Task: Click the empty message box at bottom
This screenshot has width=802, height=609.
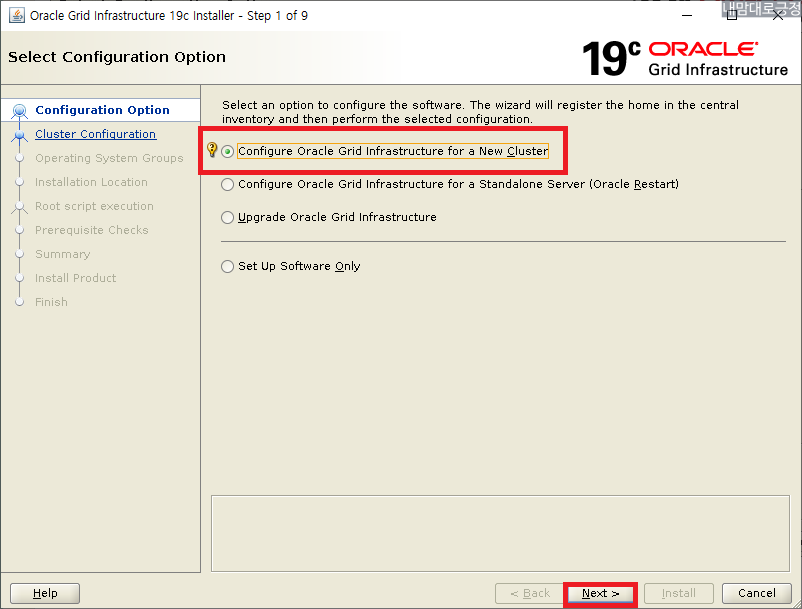Action: [500, 533]
